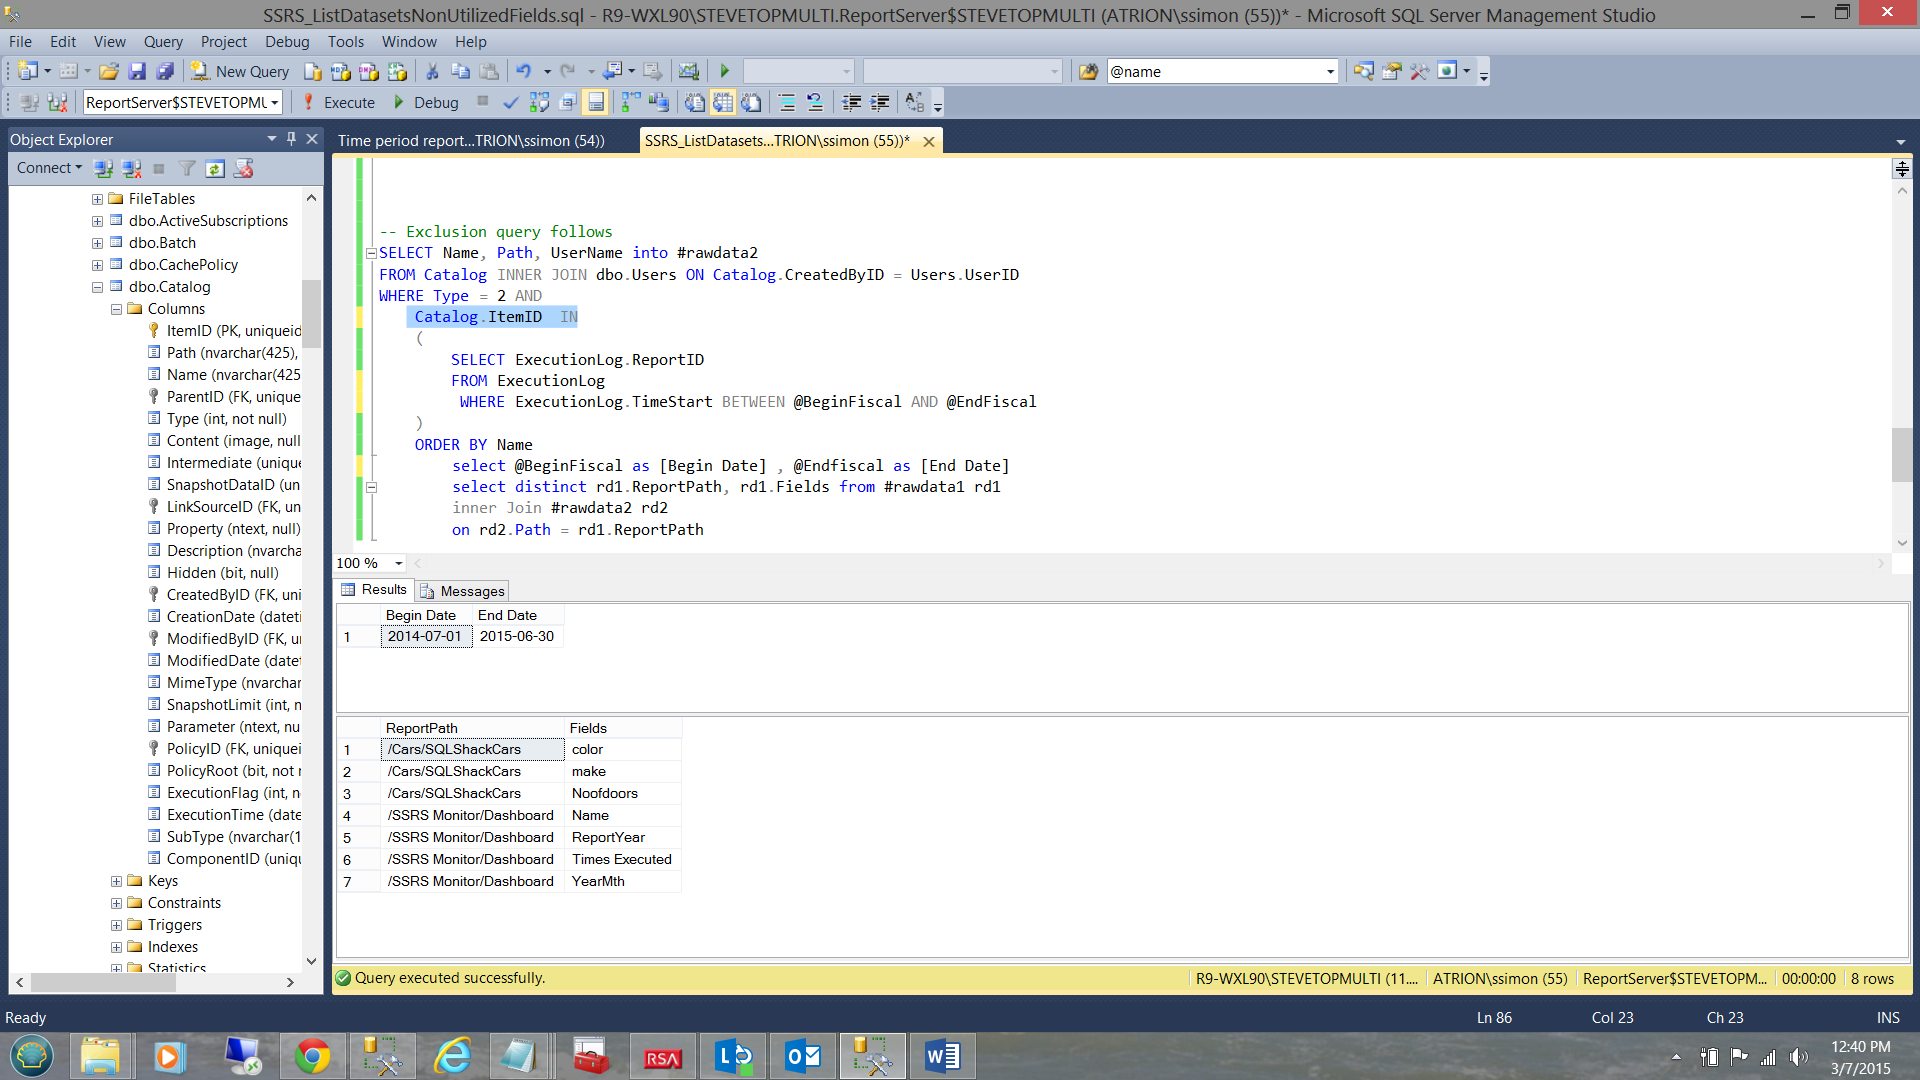Viewport: 1920px width, 1080px height.
Task: Open the ReportServer$STEVETOPMULTI database dropdown
Action: point(274,102)
